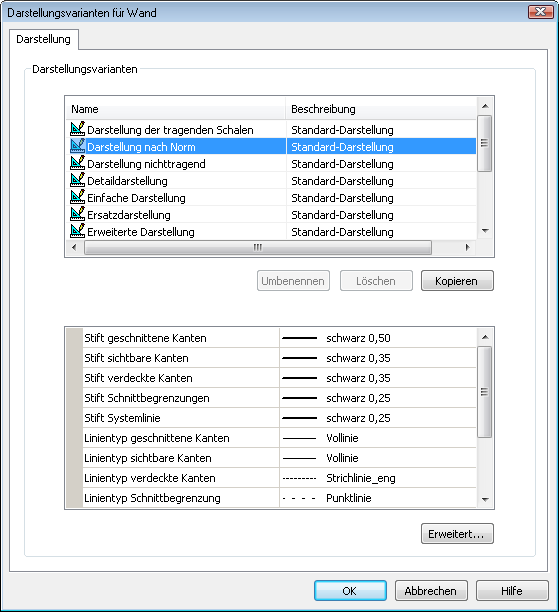The height and width of the screenshot is (612, 559).
Task: Click the Einfache Darstellung icon
Action: pos(77,197)
